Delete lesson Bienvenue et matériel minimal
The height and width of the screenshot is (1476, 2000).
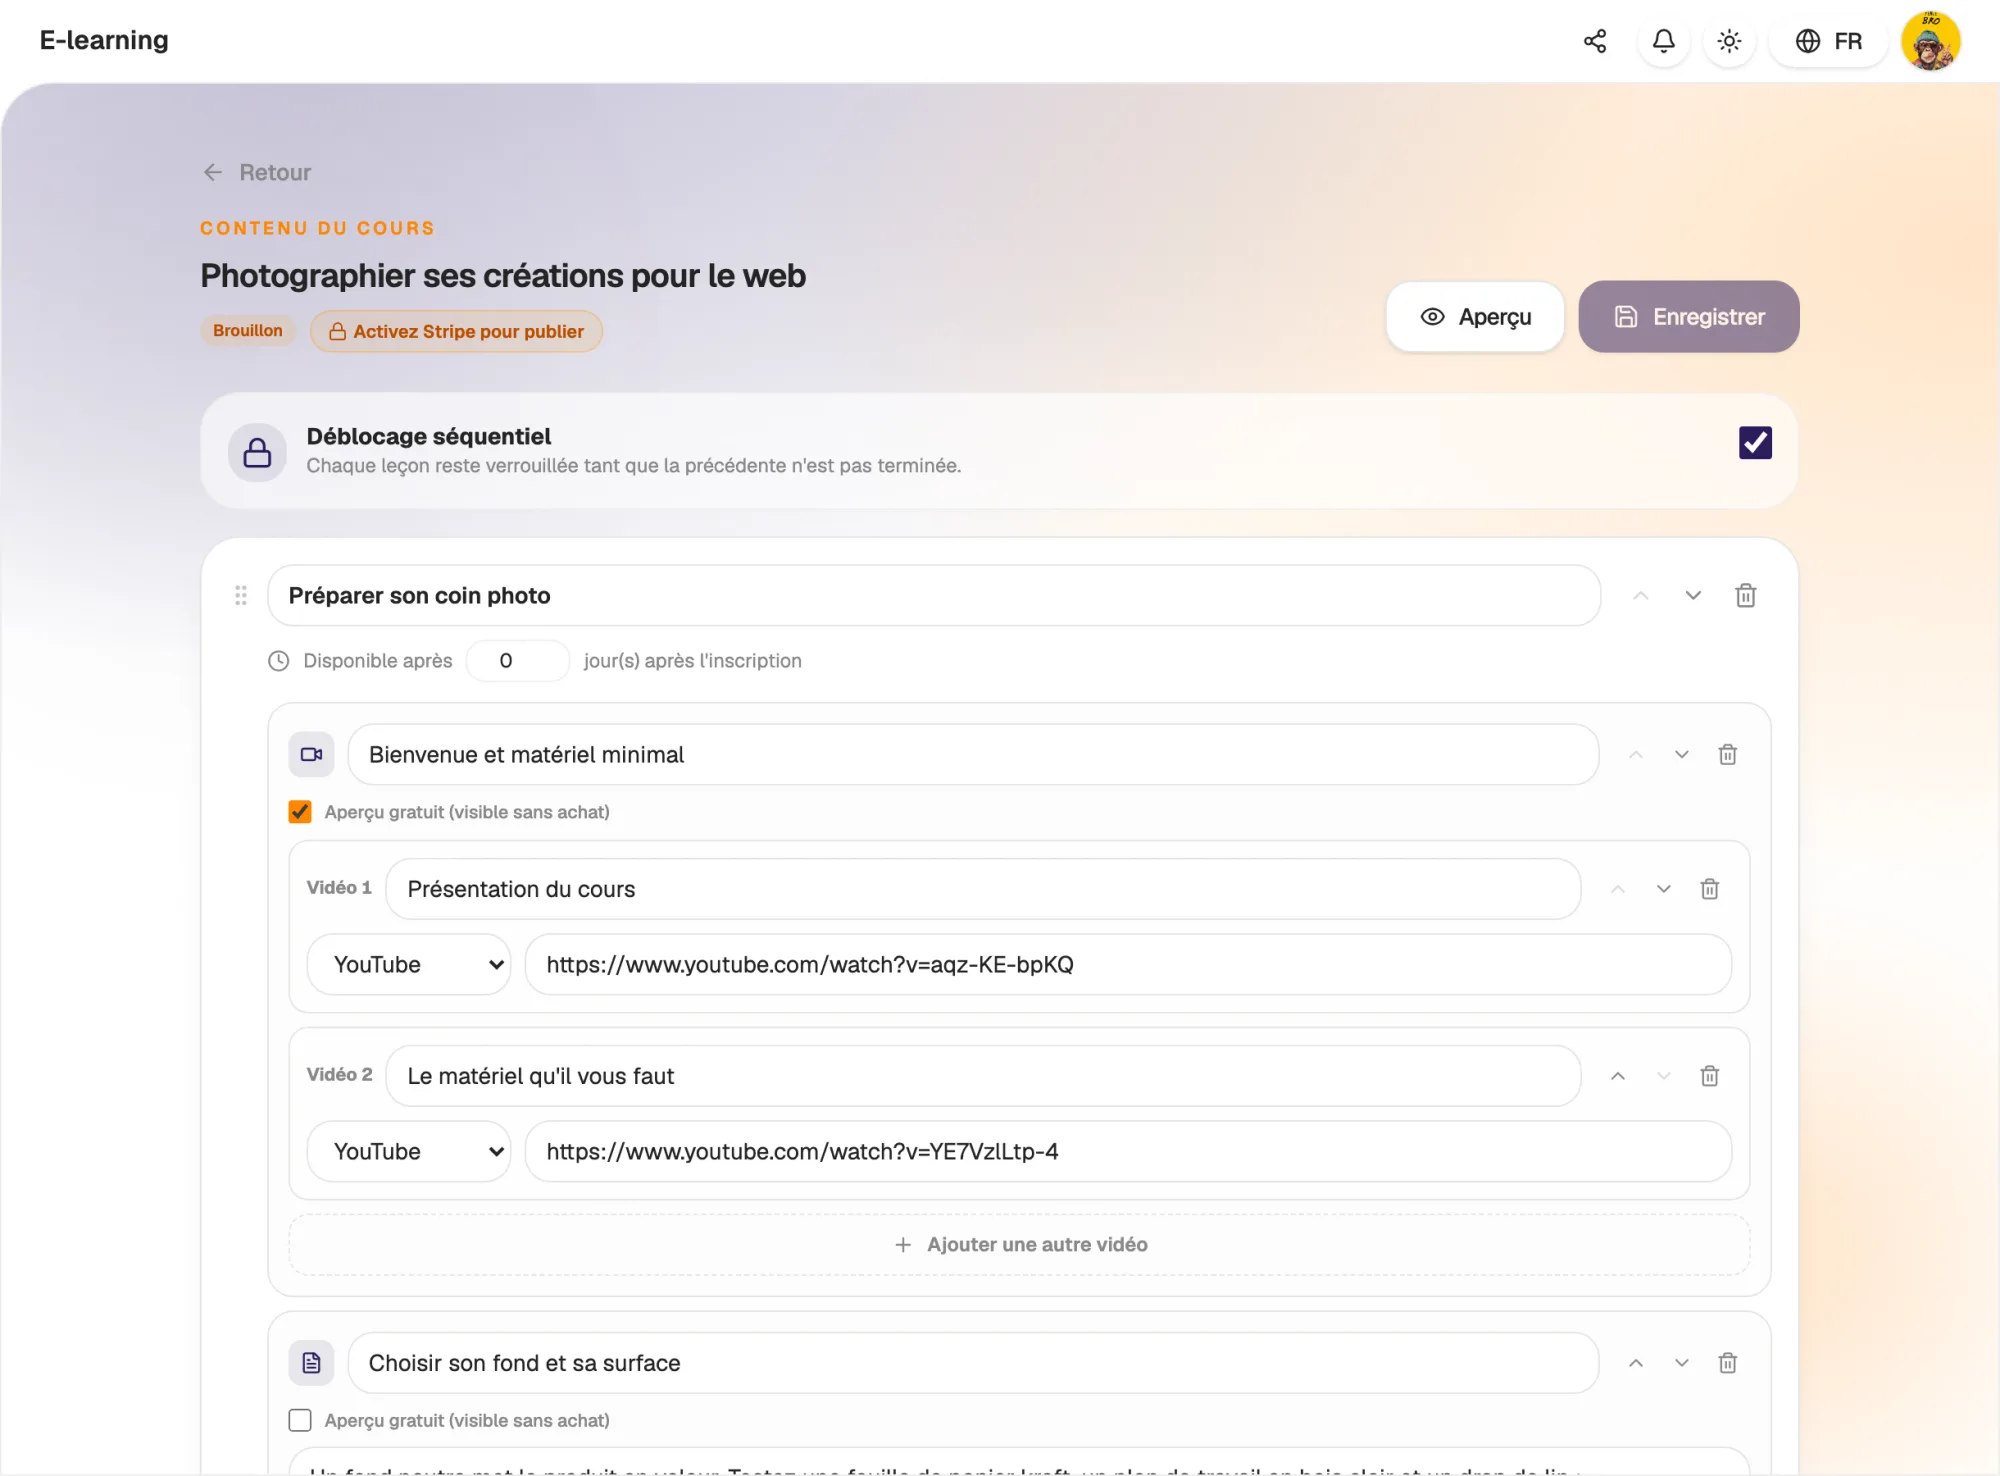point(1728,755)
